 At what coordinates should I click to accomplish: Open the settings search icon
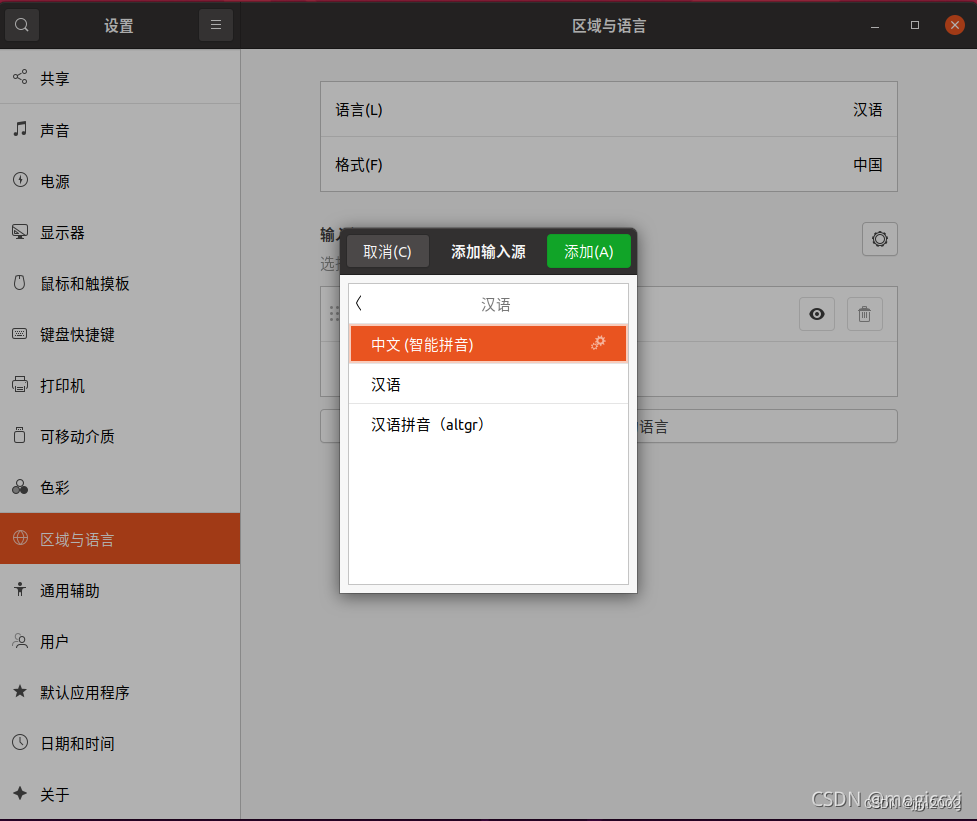pos(22,25)
